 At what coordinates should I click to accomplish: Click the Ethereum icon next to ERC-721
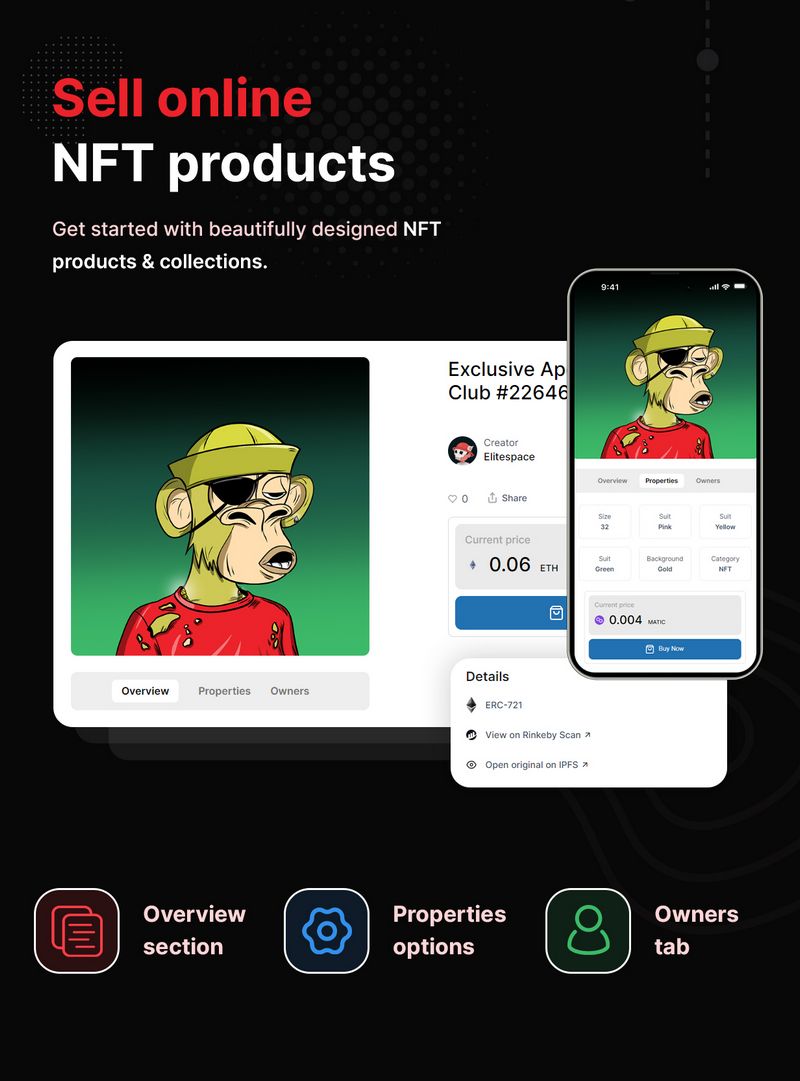[x=472, y=705]
